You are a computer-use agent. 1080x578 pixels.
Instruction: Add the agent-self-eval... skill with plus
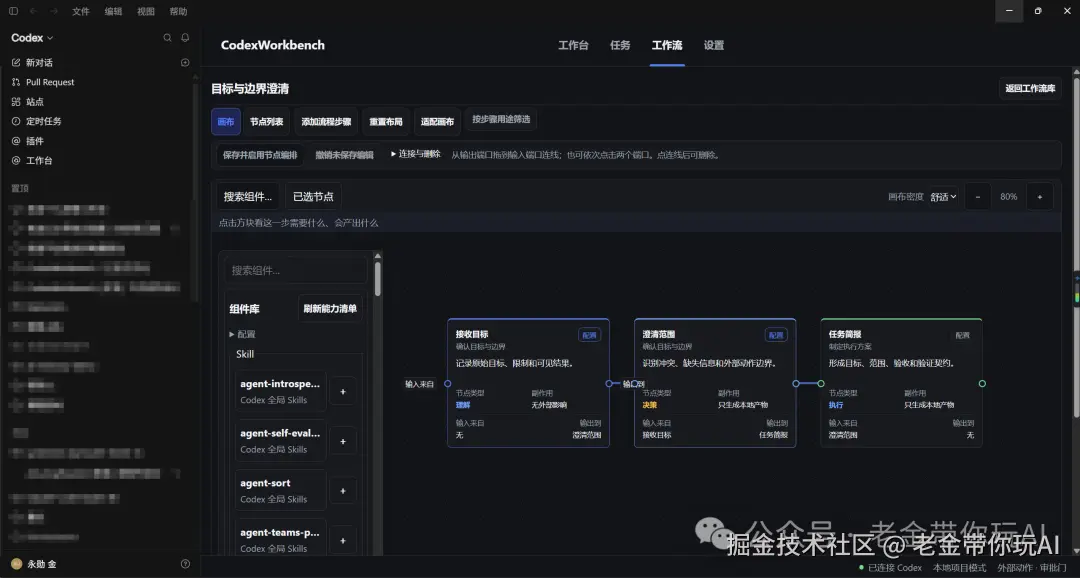(343, 442)
